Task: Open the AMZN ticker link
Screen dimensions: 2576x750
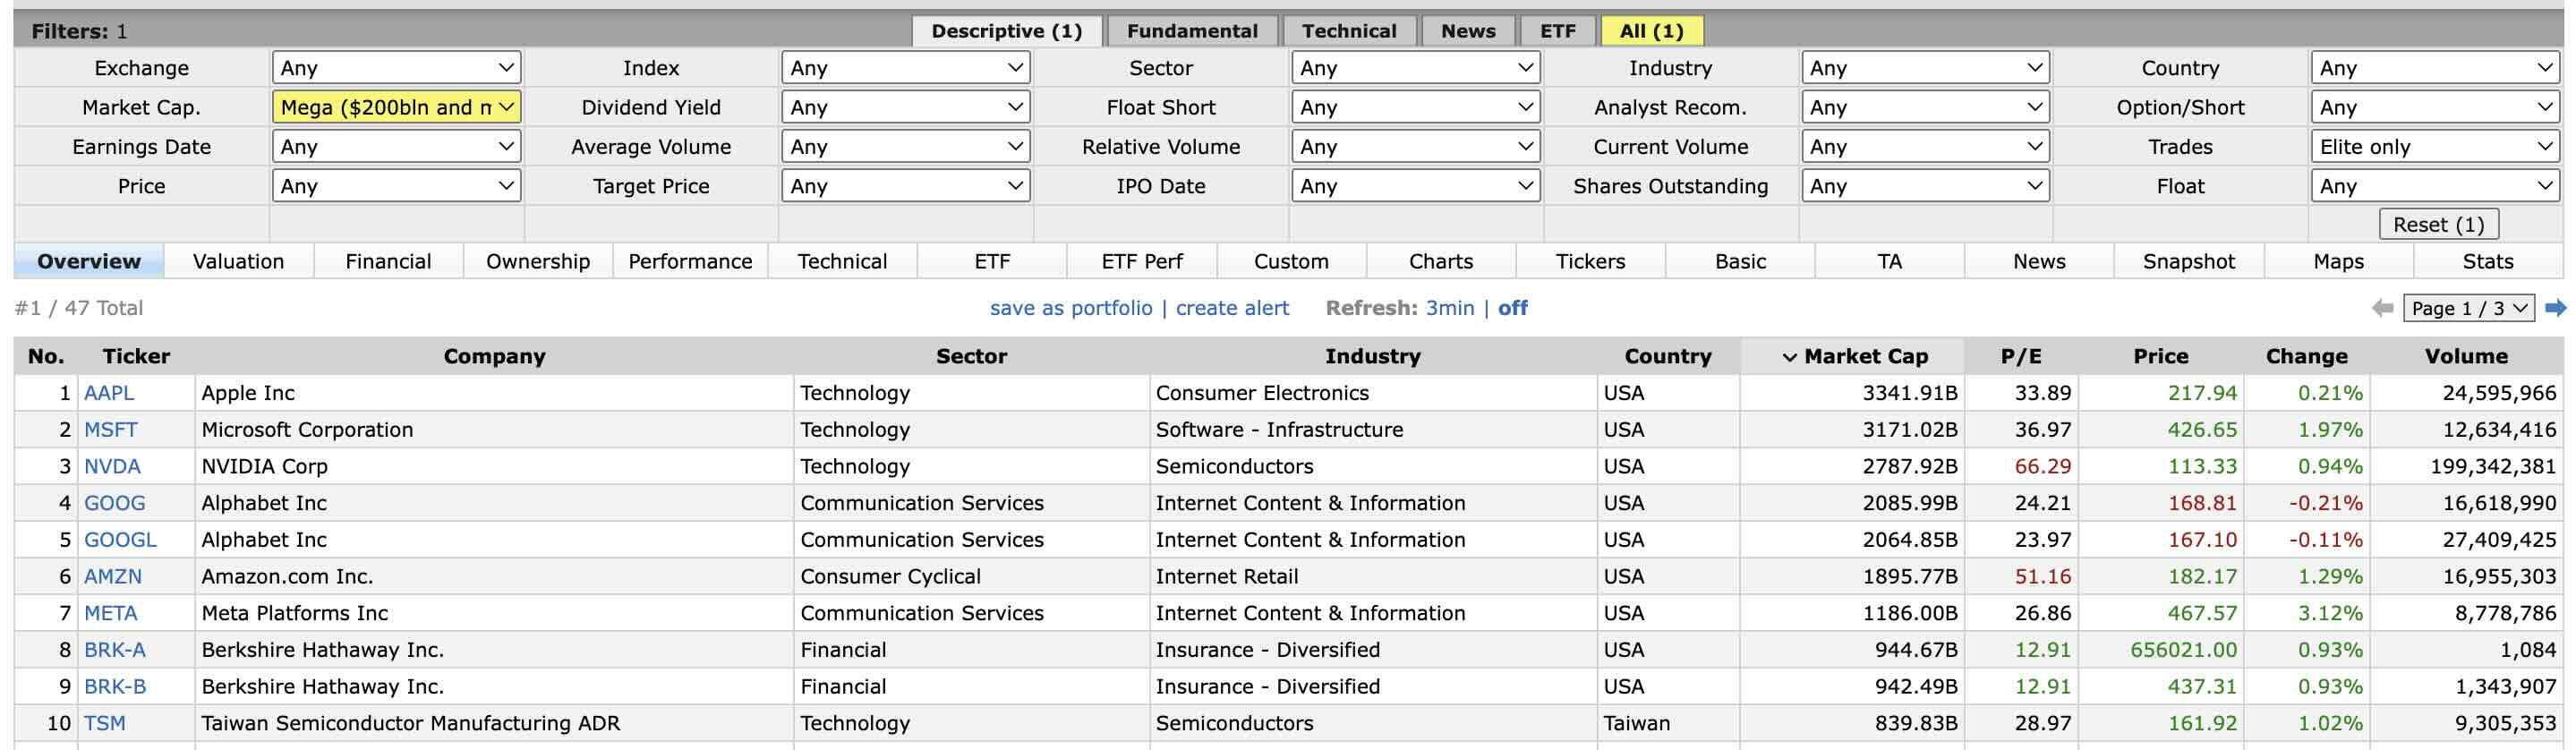Action: pyautogui.click(x=113, y=577)
